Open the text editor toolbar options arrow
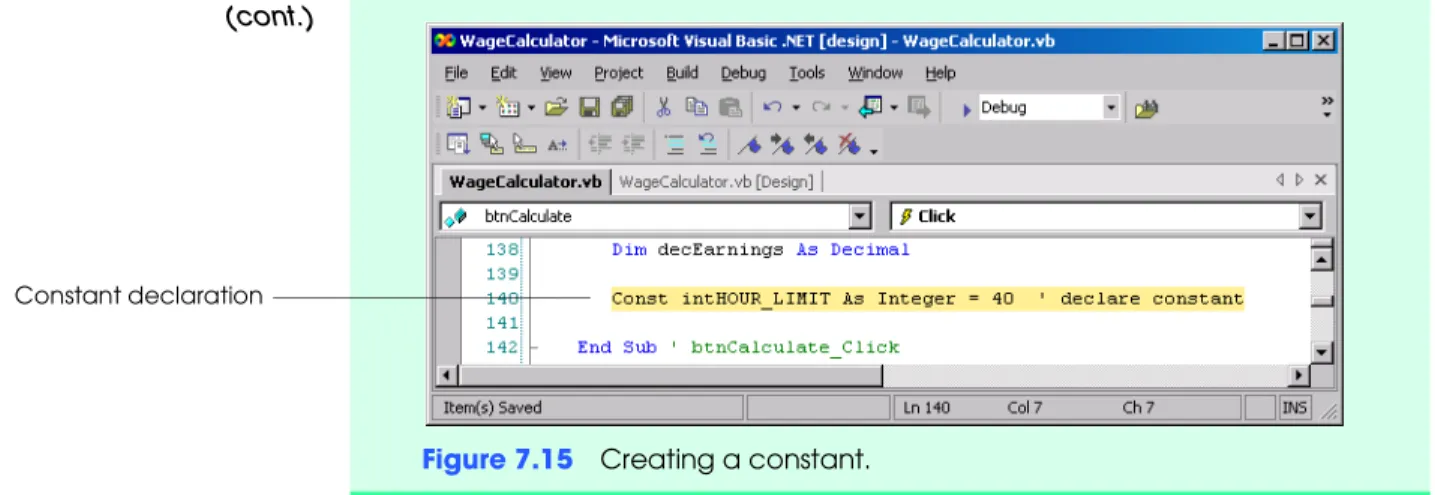Viewport: 1435px width, 495px height. pos(875,151)
